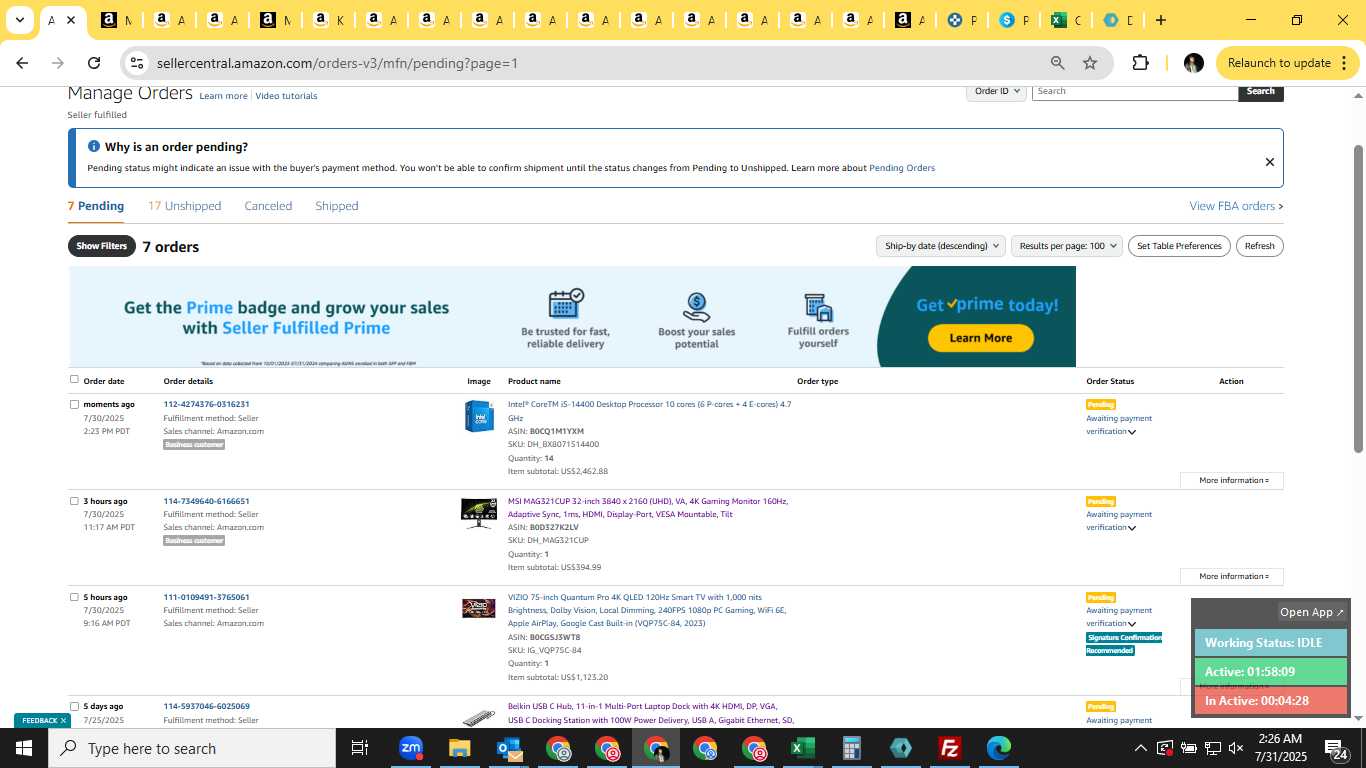This screenshot has width=1366, height=768.
Task: Open the Results per page: 100 dropdown
Action: point(1066,246)
